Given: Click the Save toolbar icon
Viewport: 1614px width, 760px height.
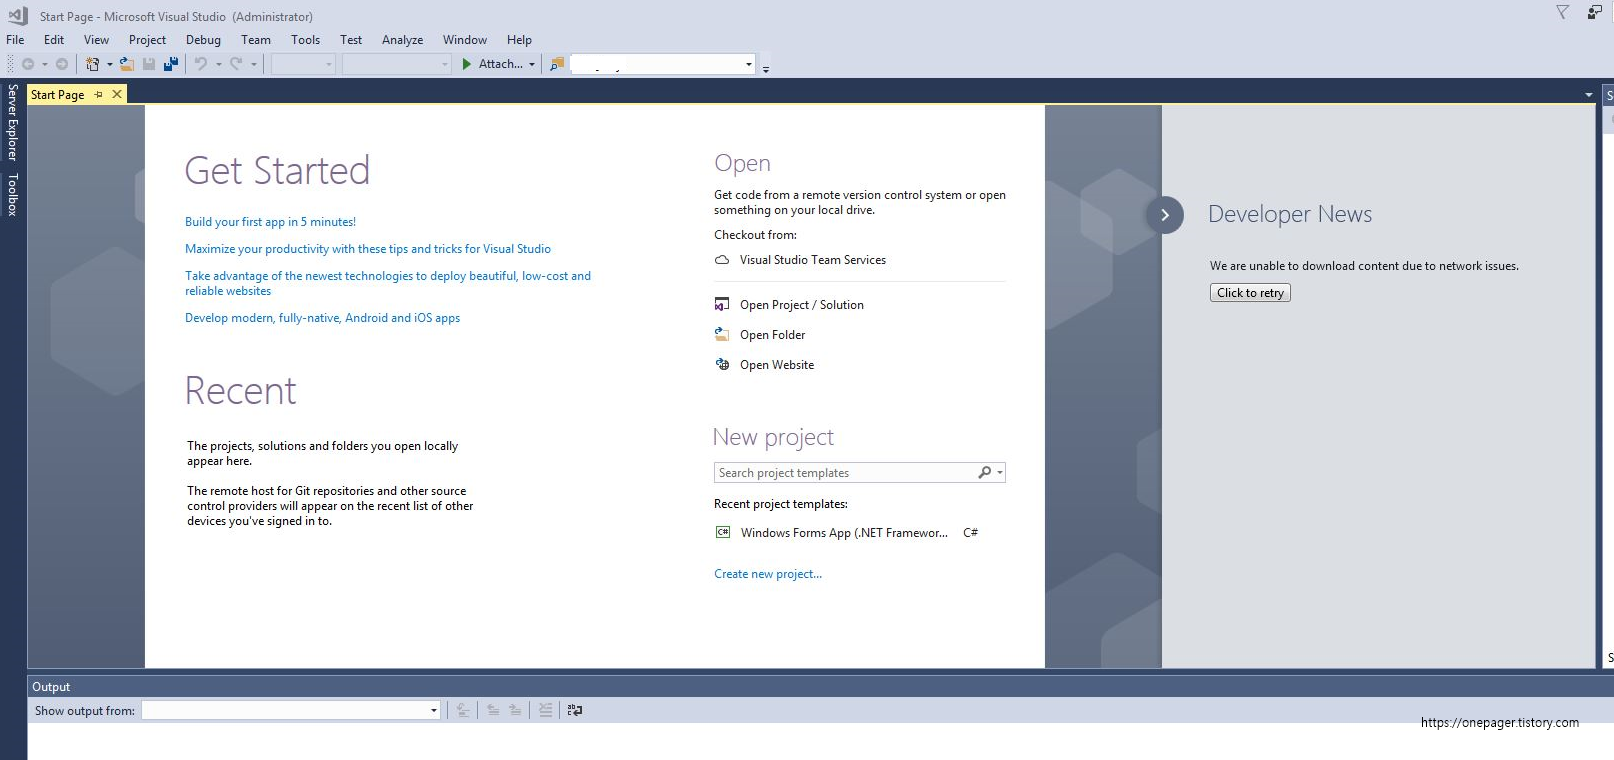Looking at the screenshot, I should pyautogui.click(x=149, y=64).
